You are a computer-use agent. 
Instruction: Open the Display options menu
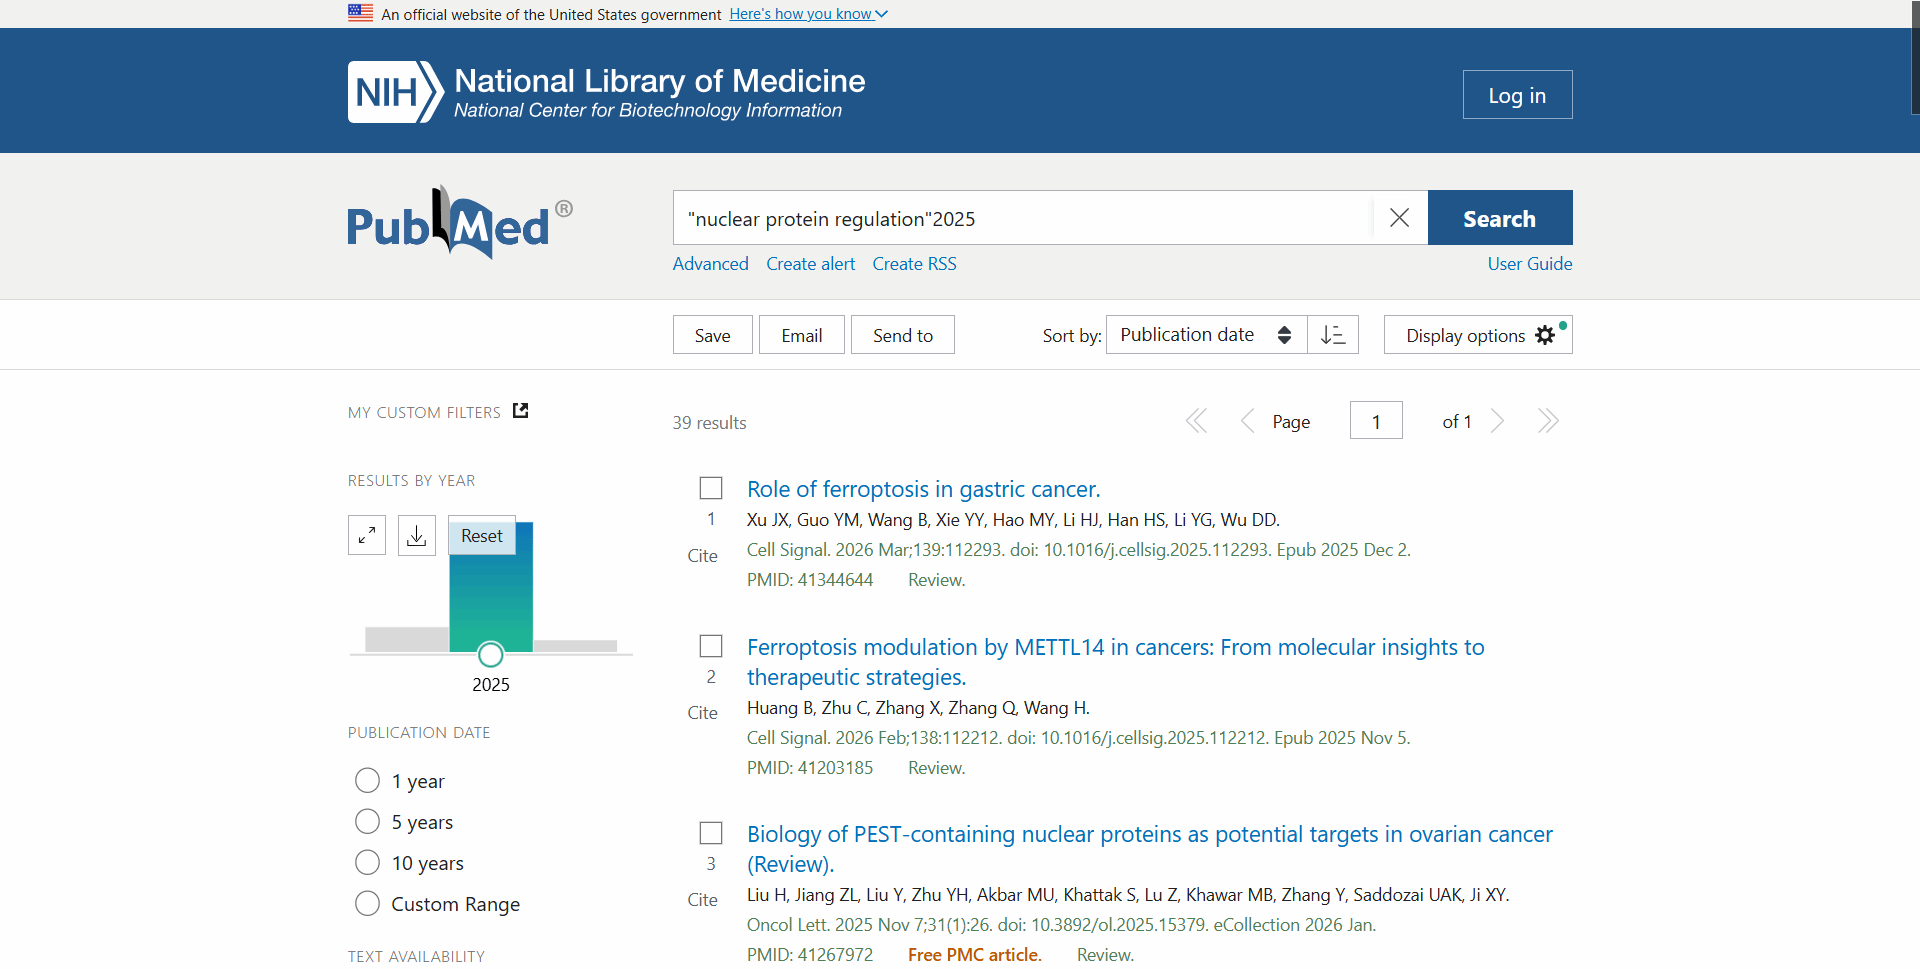pos(1477,335)
